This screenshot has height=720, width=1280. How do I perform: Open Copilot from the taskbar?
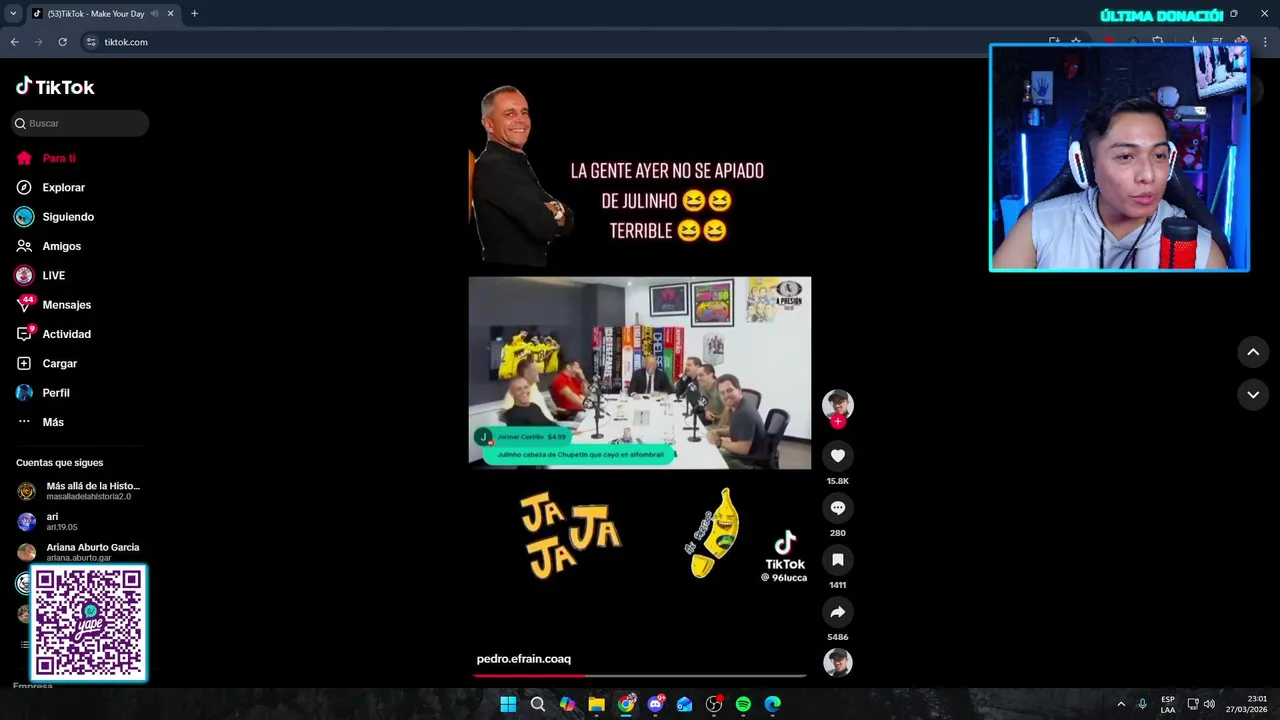(567, 704)
